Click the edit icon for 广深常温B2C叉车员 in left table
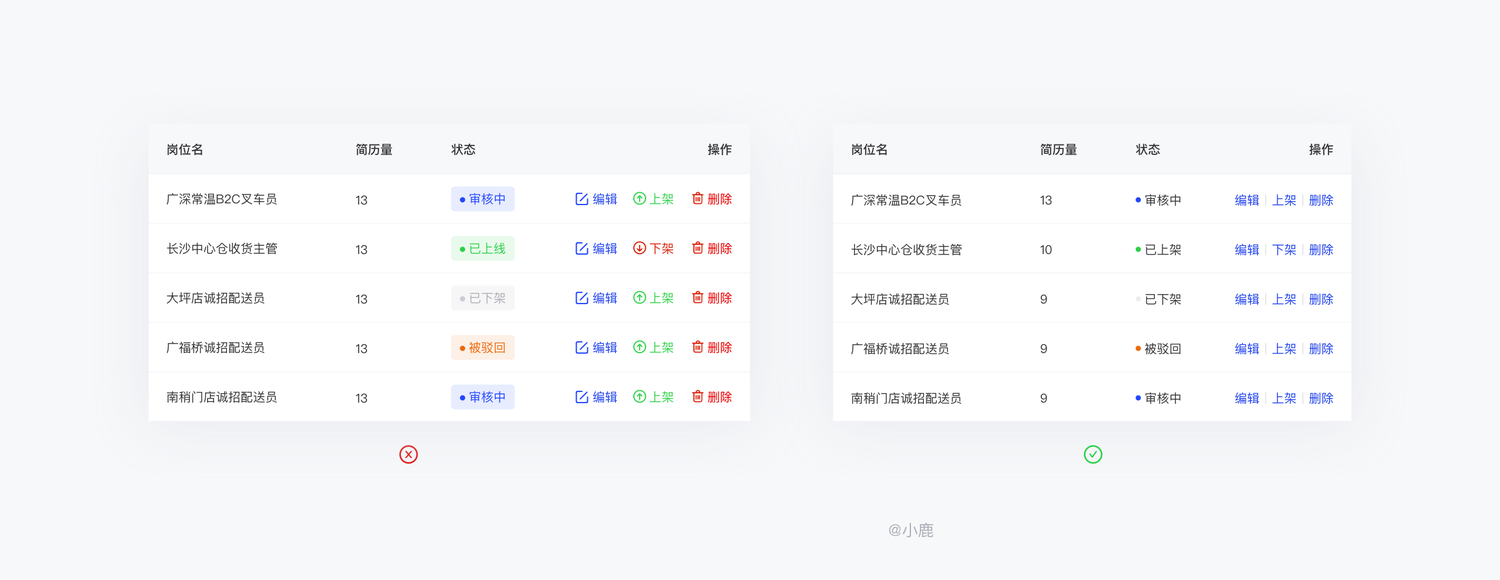This screenshot has height=580, width=1500. (582, 199)
